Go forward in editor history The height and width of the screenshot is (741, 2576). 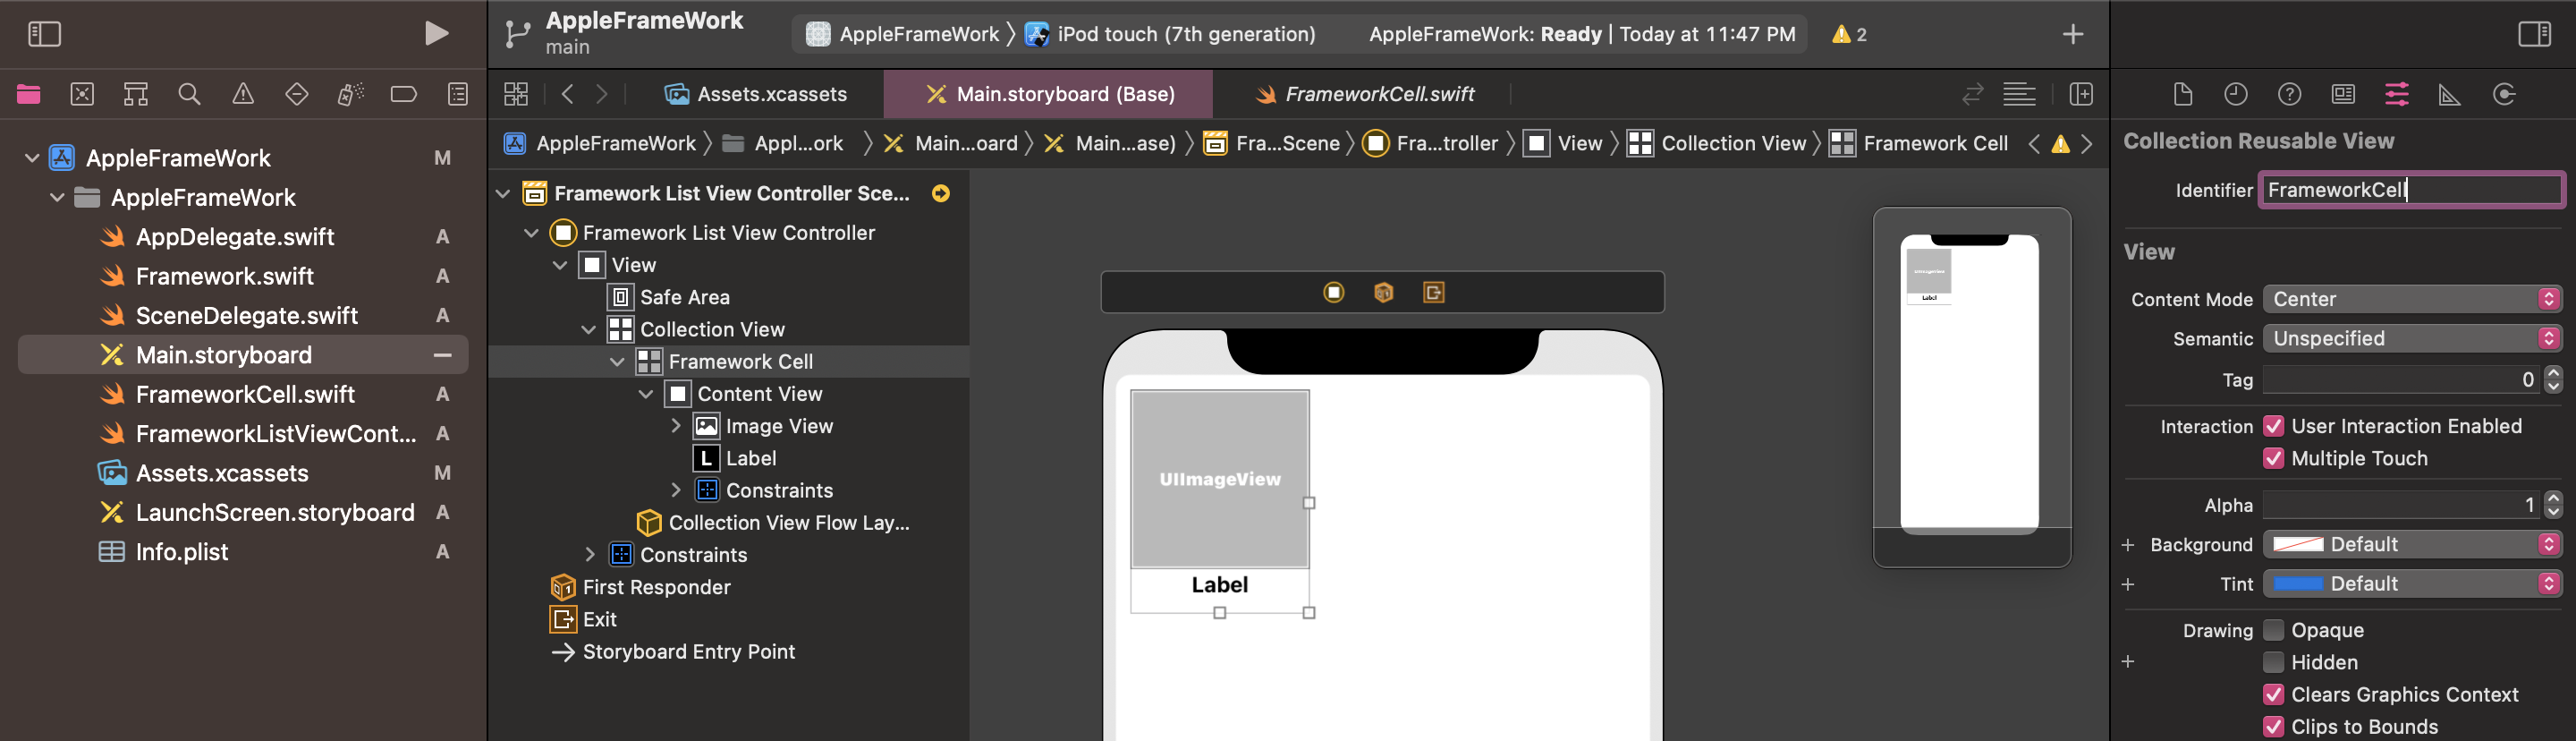(x=602, y=95)
